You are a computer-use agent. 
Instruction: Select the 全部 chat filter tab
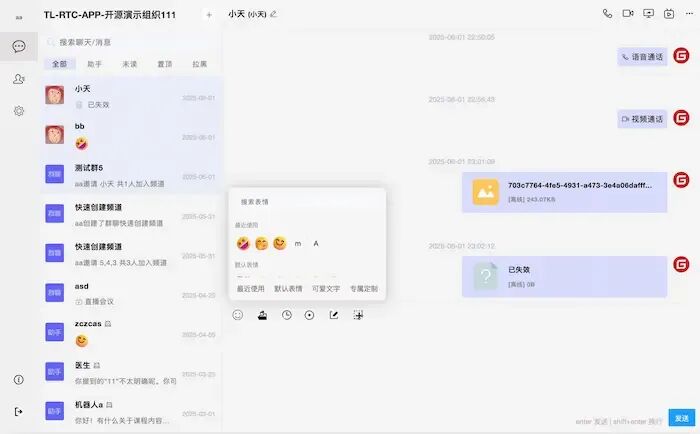[59, 64]
